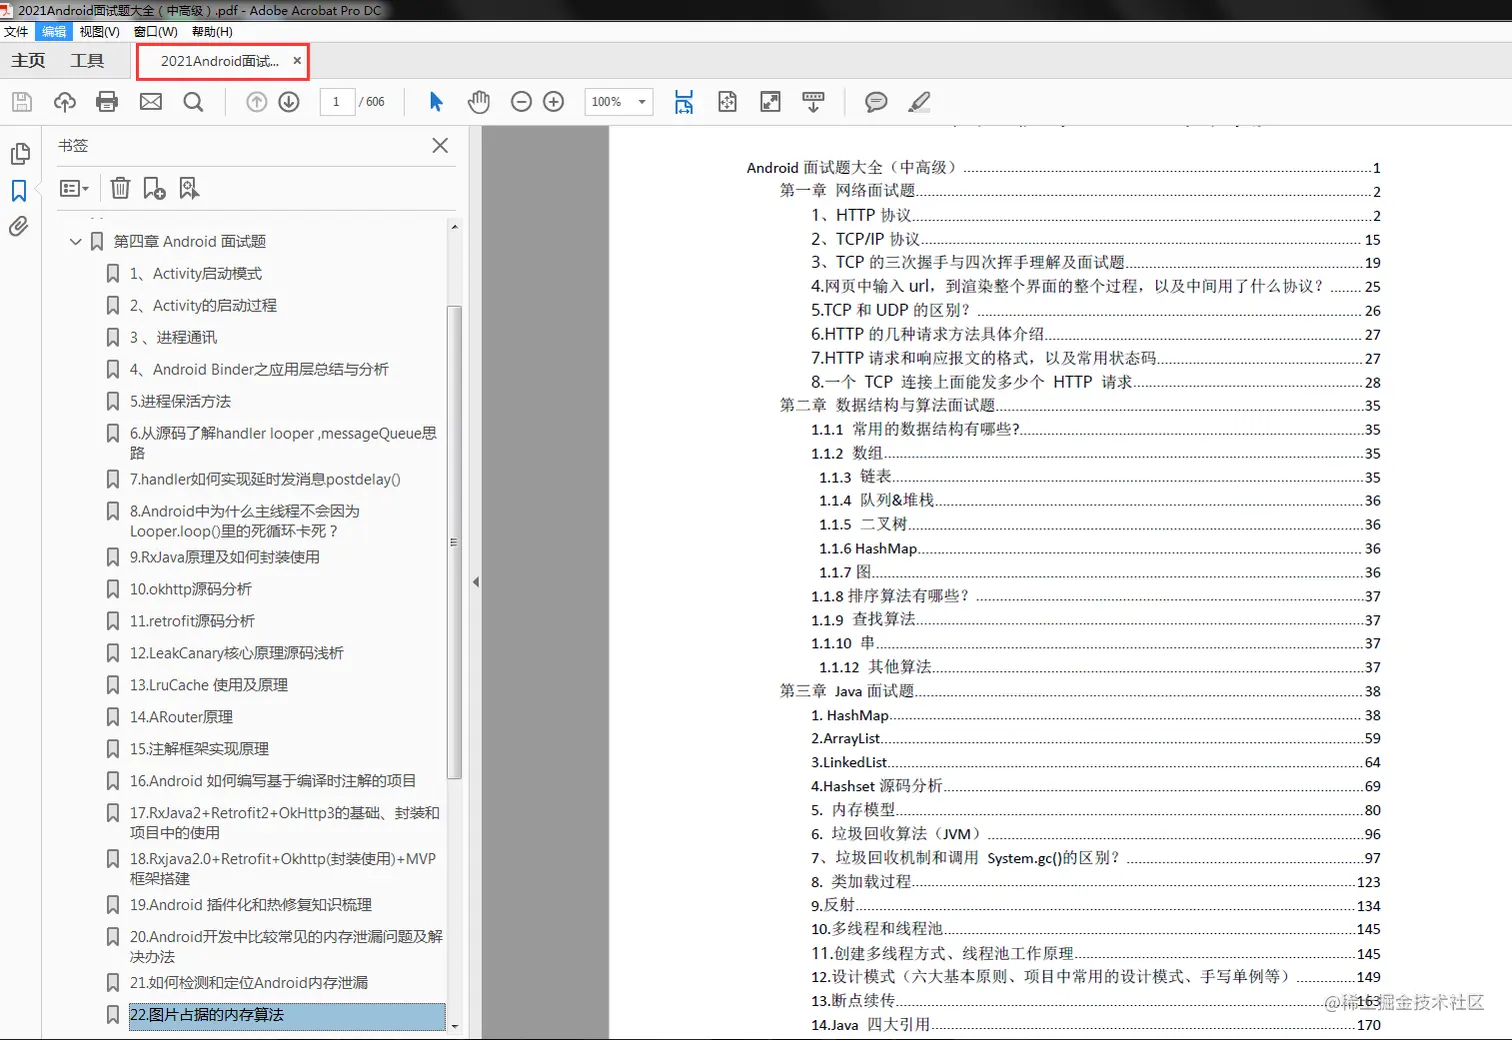Open the 视图(V) menu
Viewport: 1512px width, 1040px height.
tap(99, 32)
